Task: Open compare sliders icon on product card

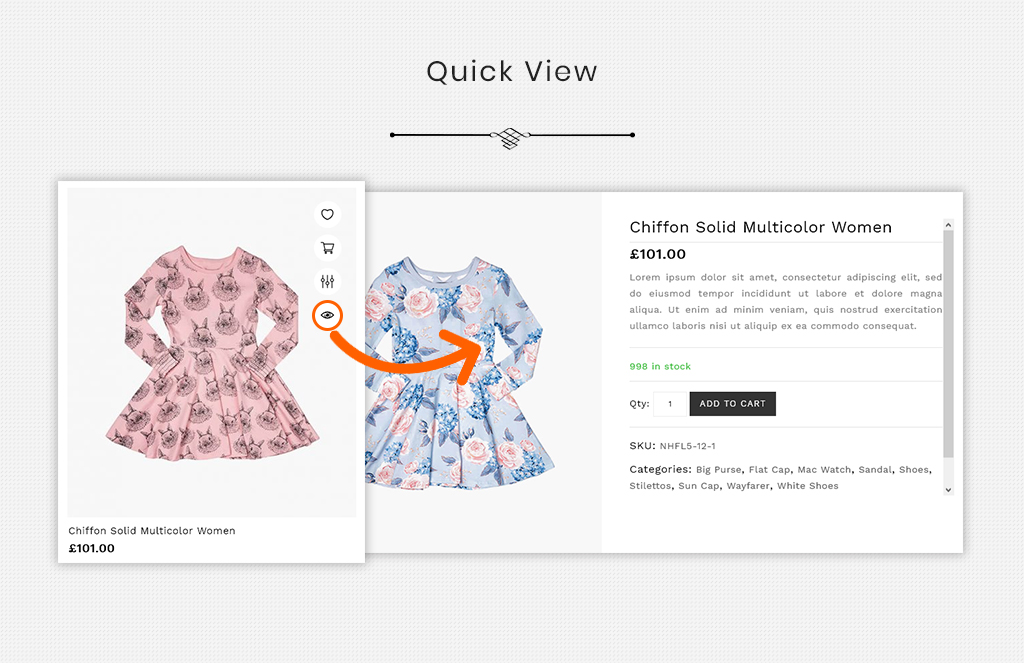Action: pyautogui.click(x=327, y=282)
